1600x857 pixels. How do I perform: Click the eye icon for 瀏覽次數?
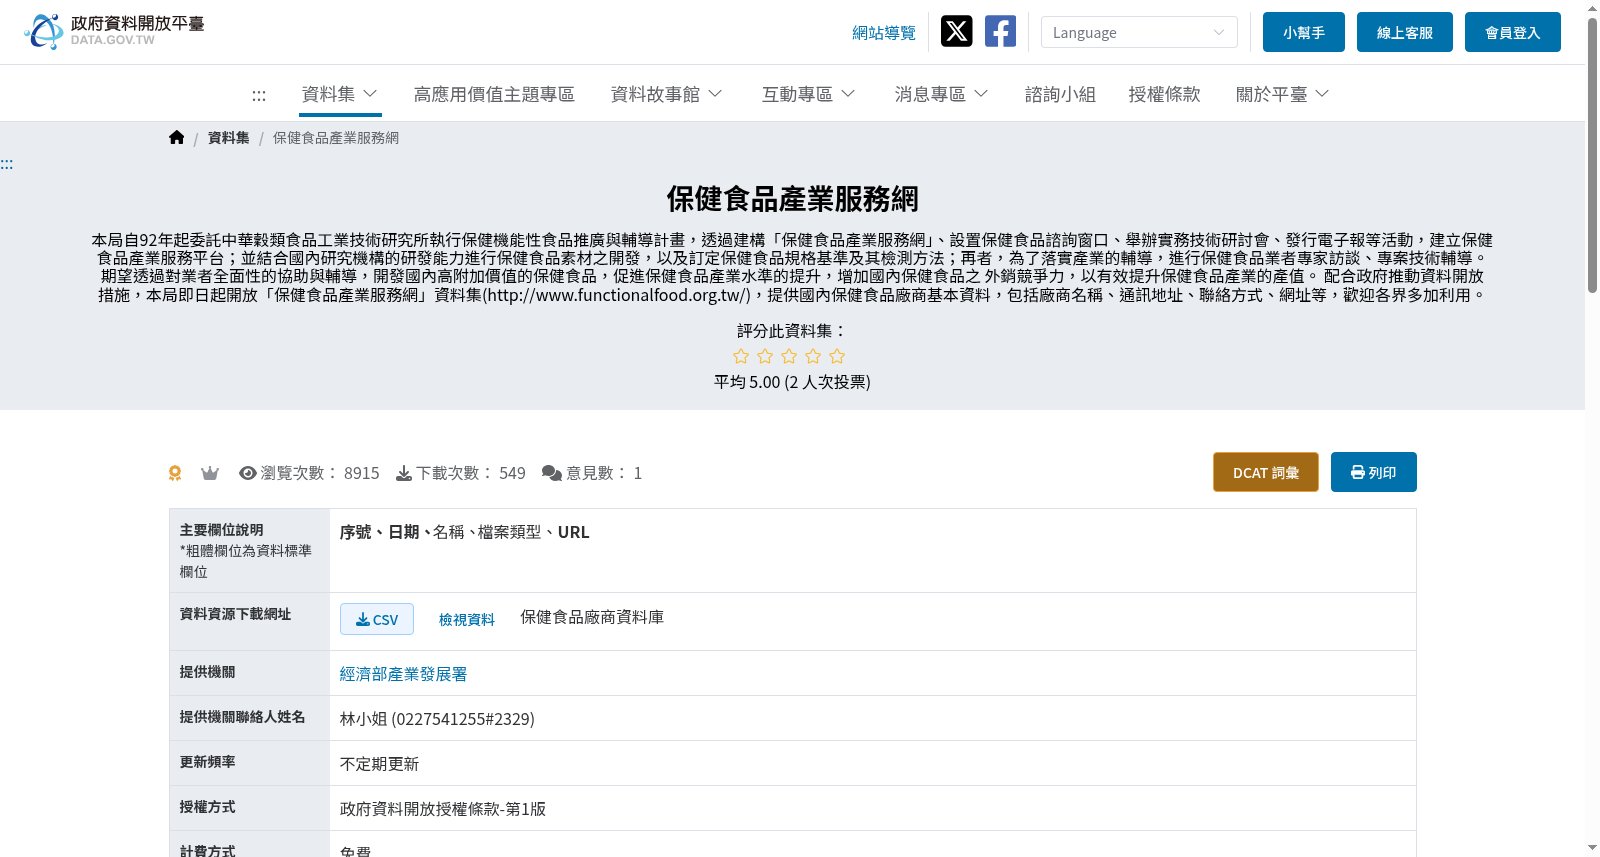(248, 473)
